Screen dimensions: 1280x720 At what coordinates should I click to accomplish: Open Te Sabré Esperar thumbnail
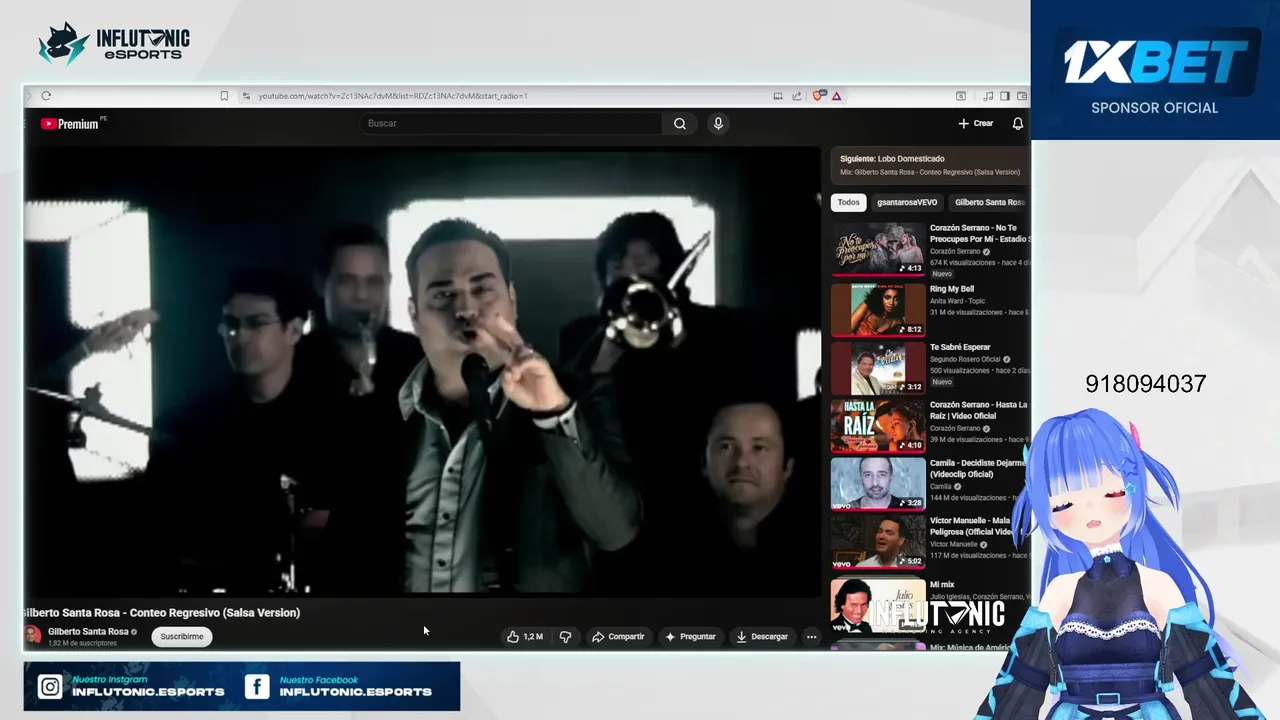point(878,368)
